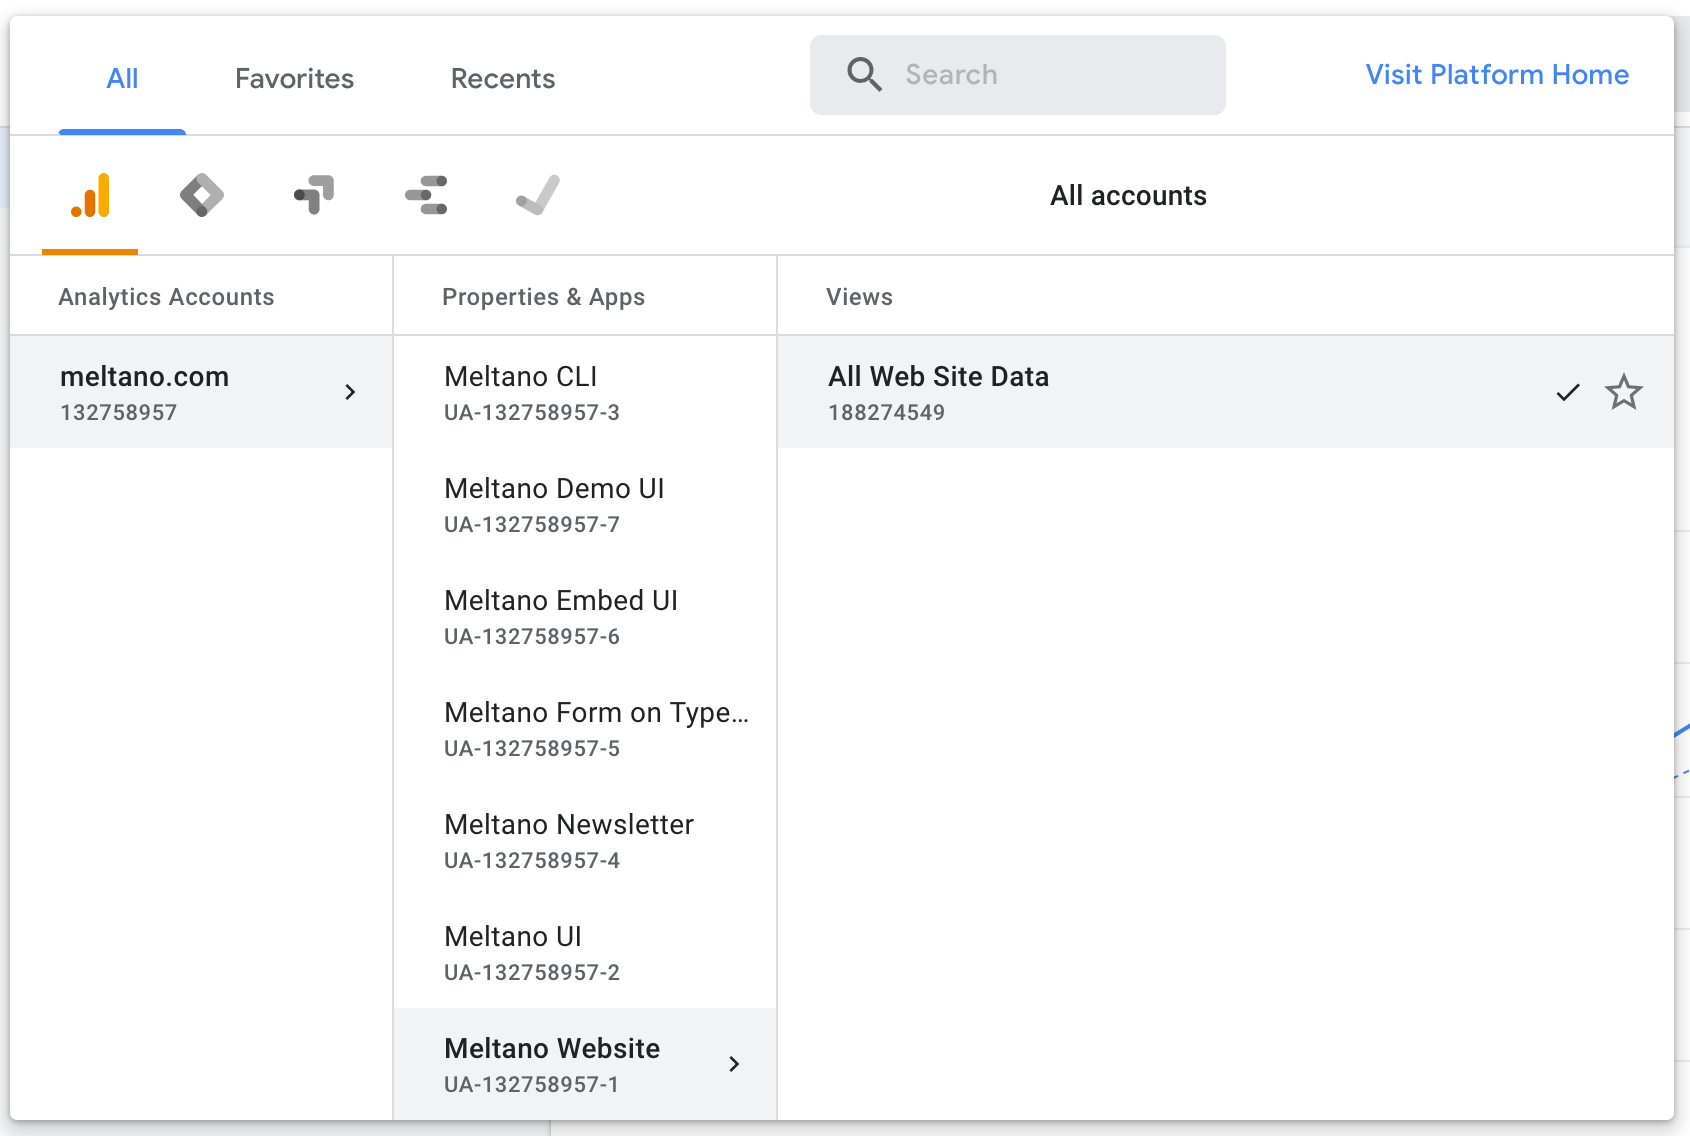This screenshot has height=1136, width=1690.
Task: Select the All tab
Action: click(122, 78)
